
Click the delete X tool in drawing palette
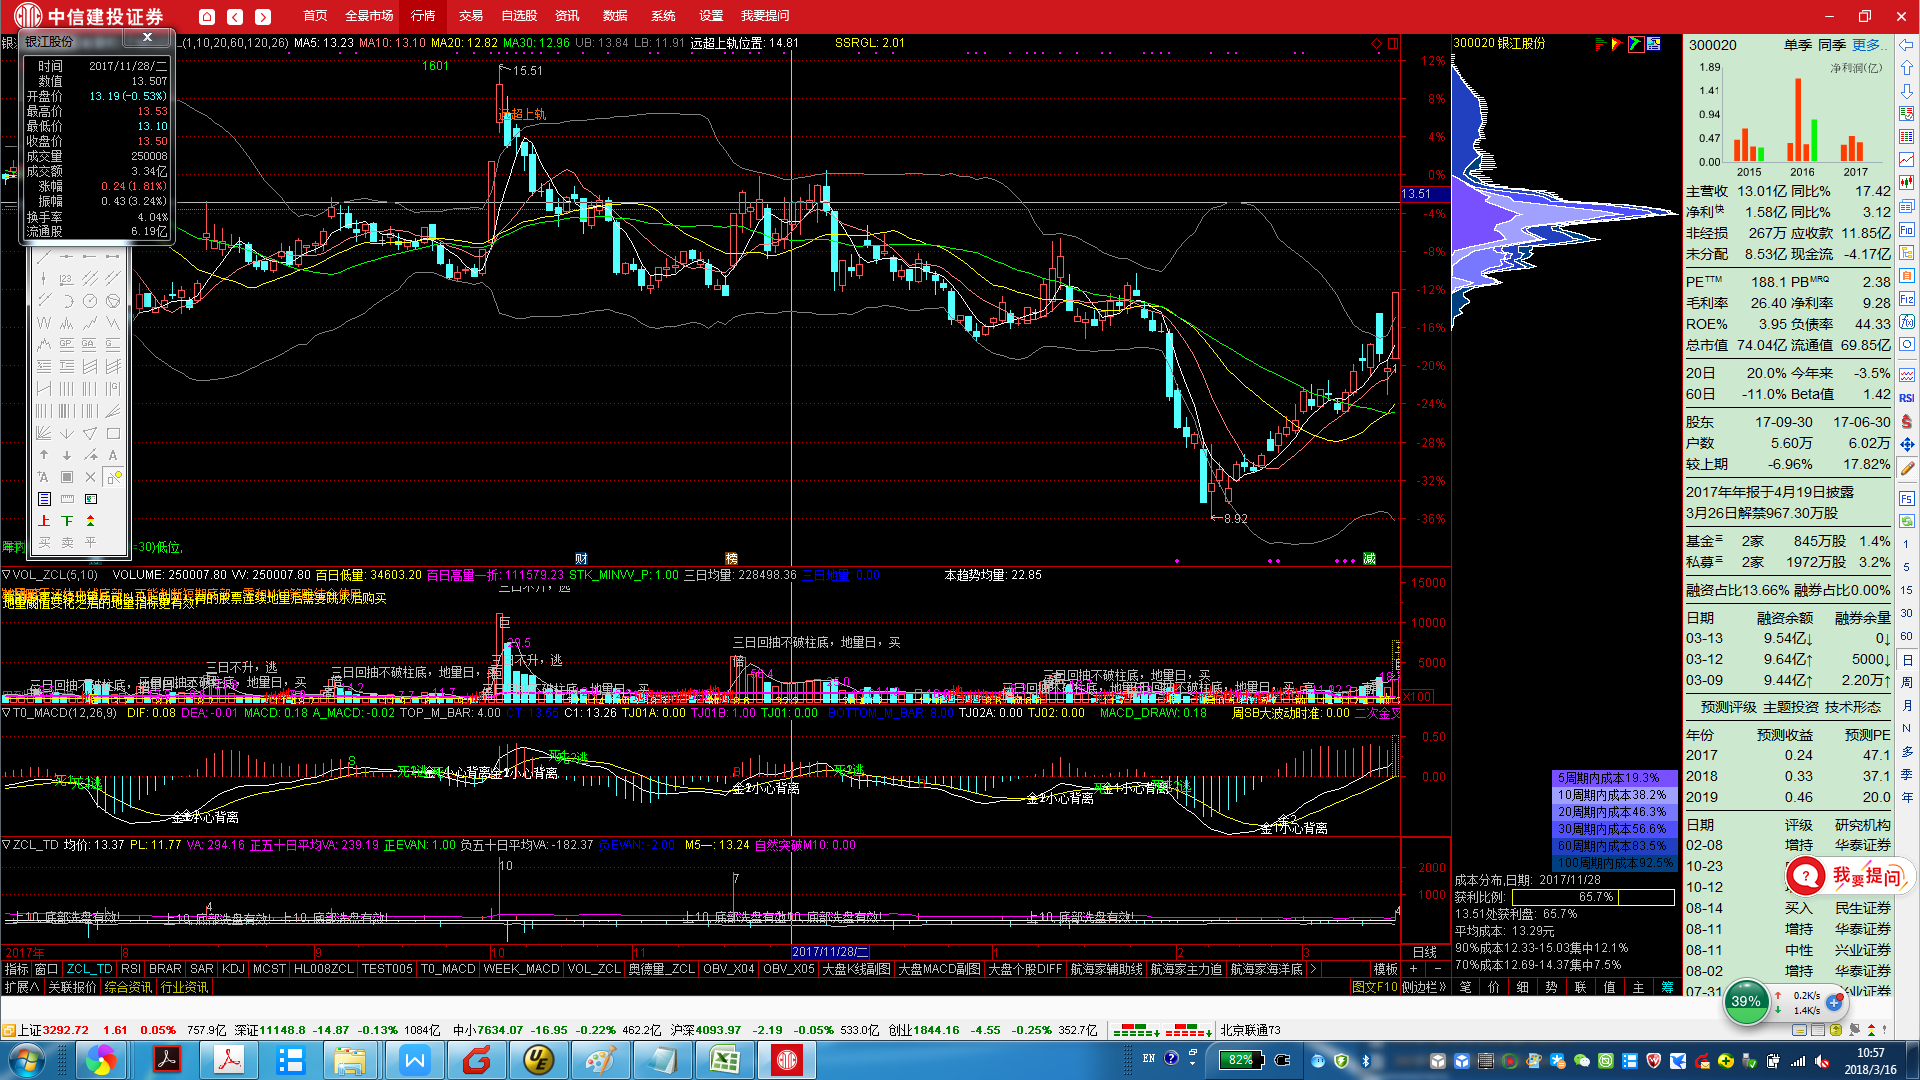coord(90,477)
